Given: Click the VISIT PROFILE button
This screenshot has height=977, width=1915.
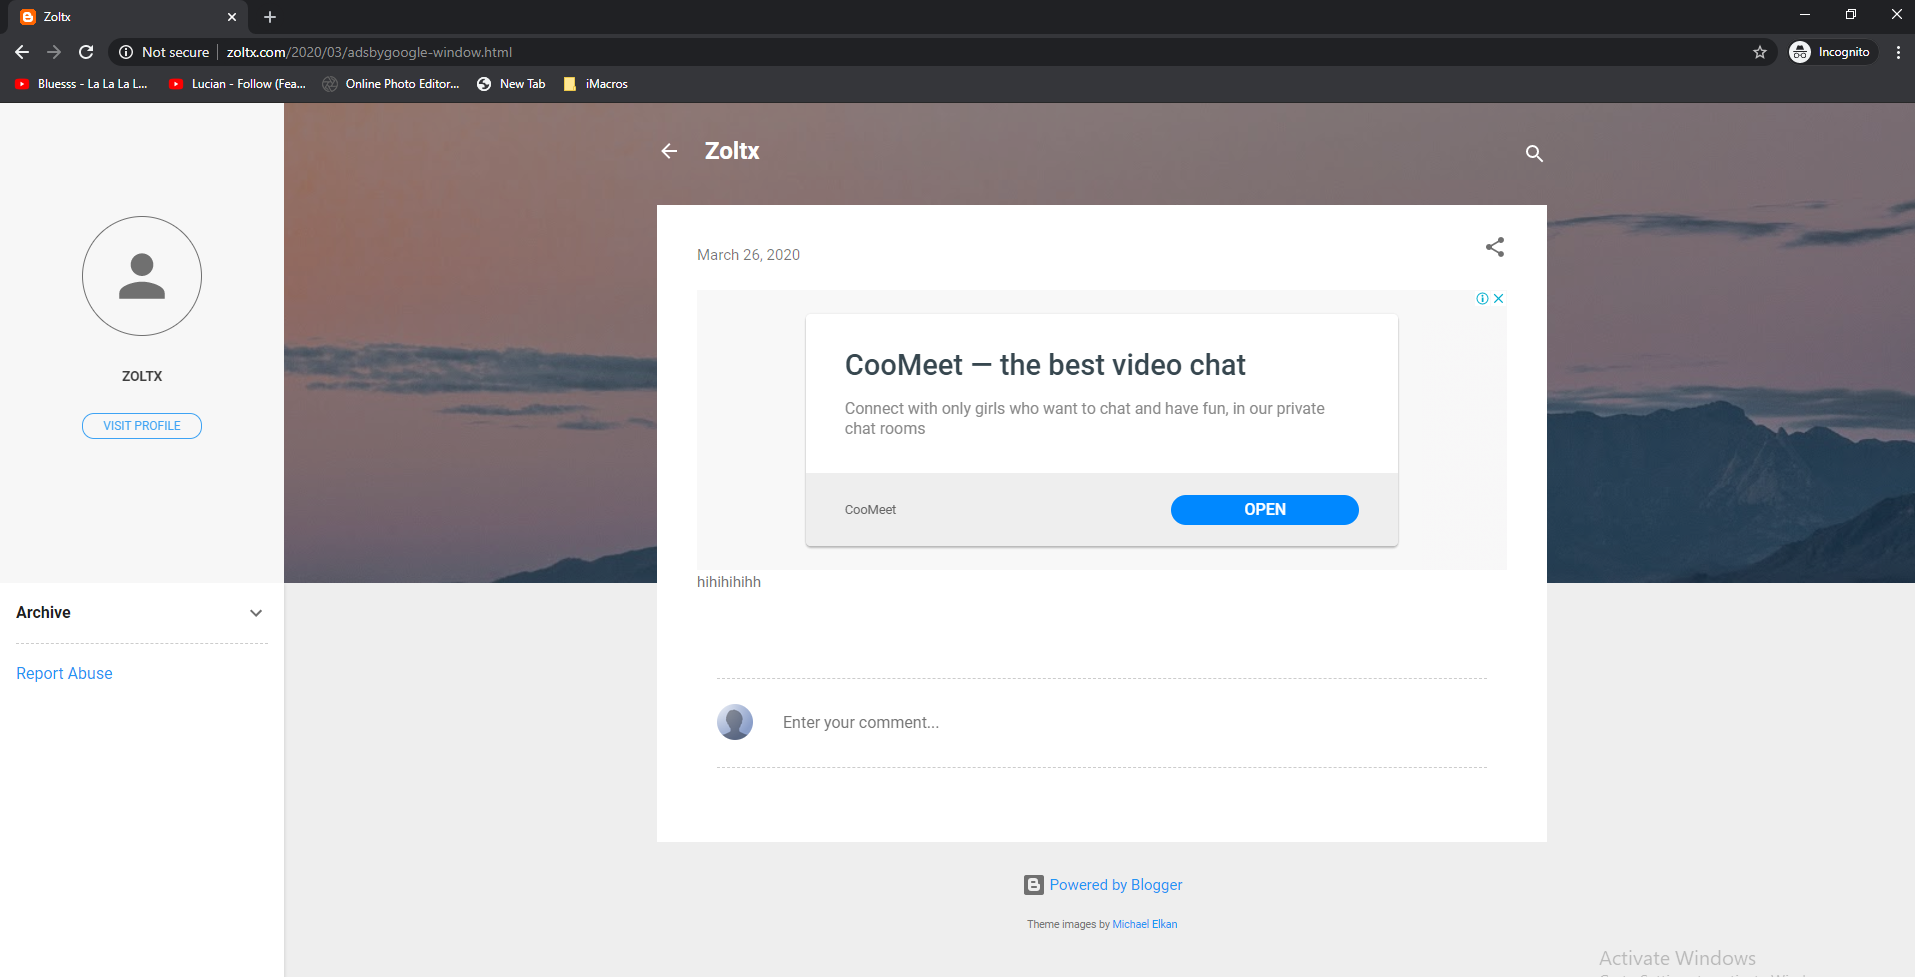Looking at the screenshot, I should point(142,426).
